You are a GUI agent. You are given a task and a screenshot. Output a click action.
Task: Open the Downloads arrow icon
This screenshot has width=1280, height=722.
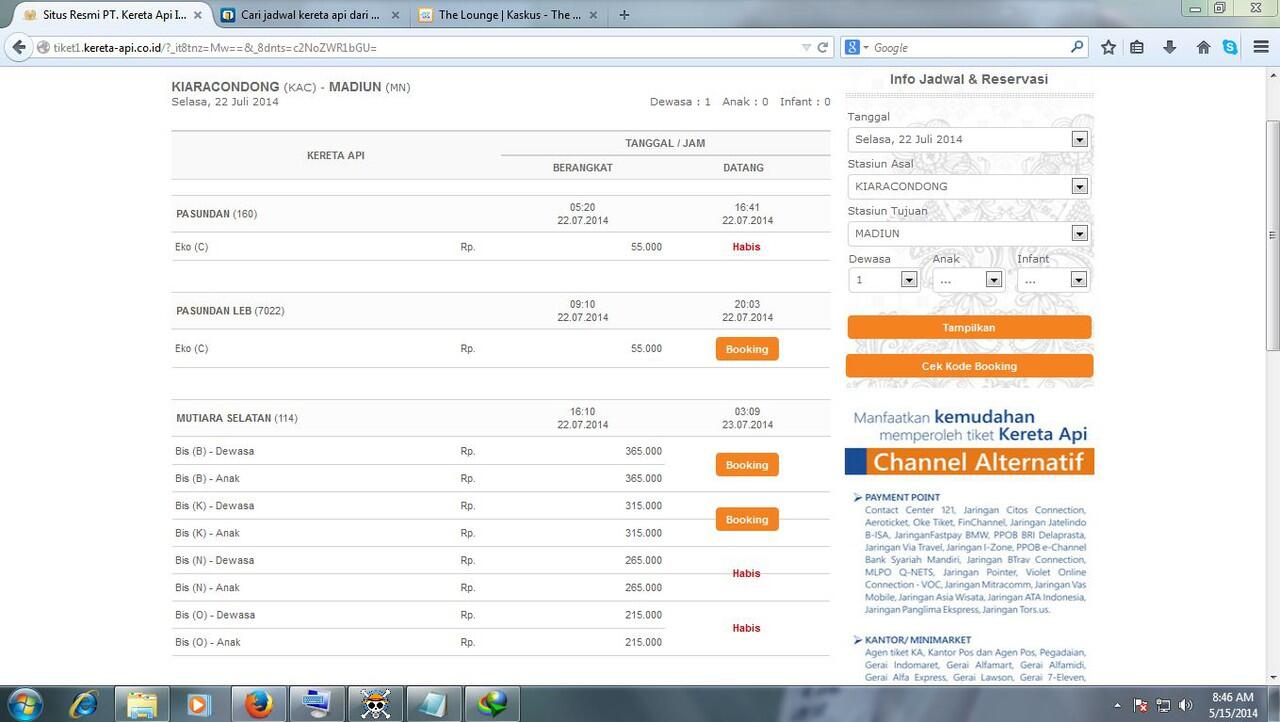point(1169,47)
